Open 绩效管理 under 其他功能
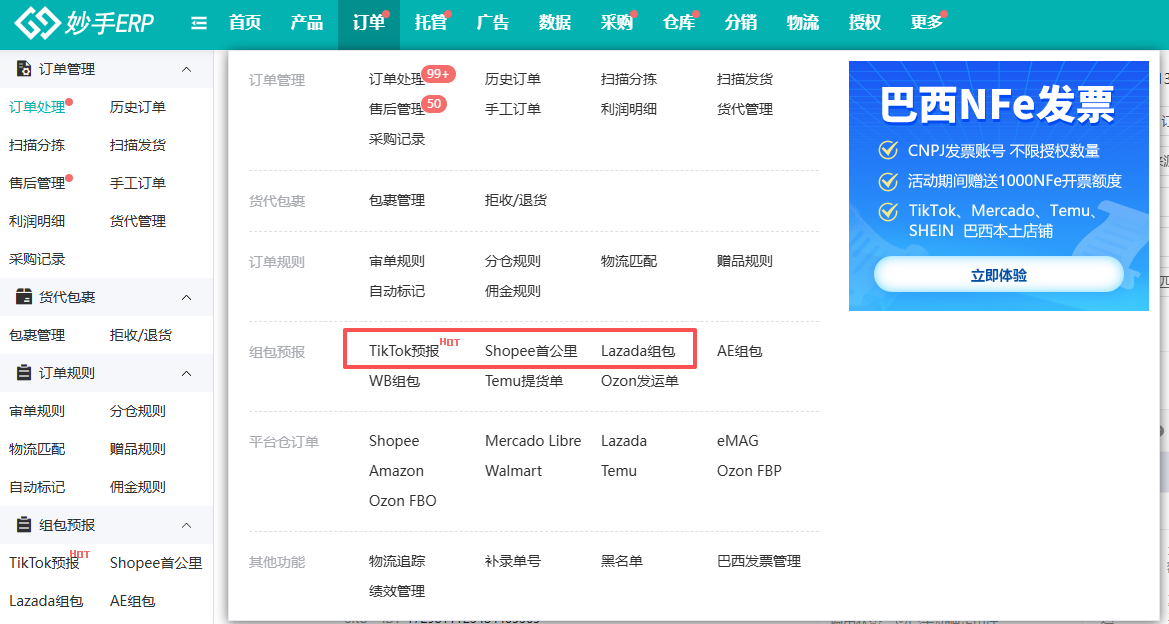 coord(397,590)
